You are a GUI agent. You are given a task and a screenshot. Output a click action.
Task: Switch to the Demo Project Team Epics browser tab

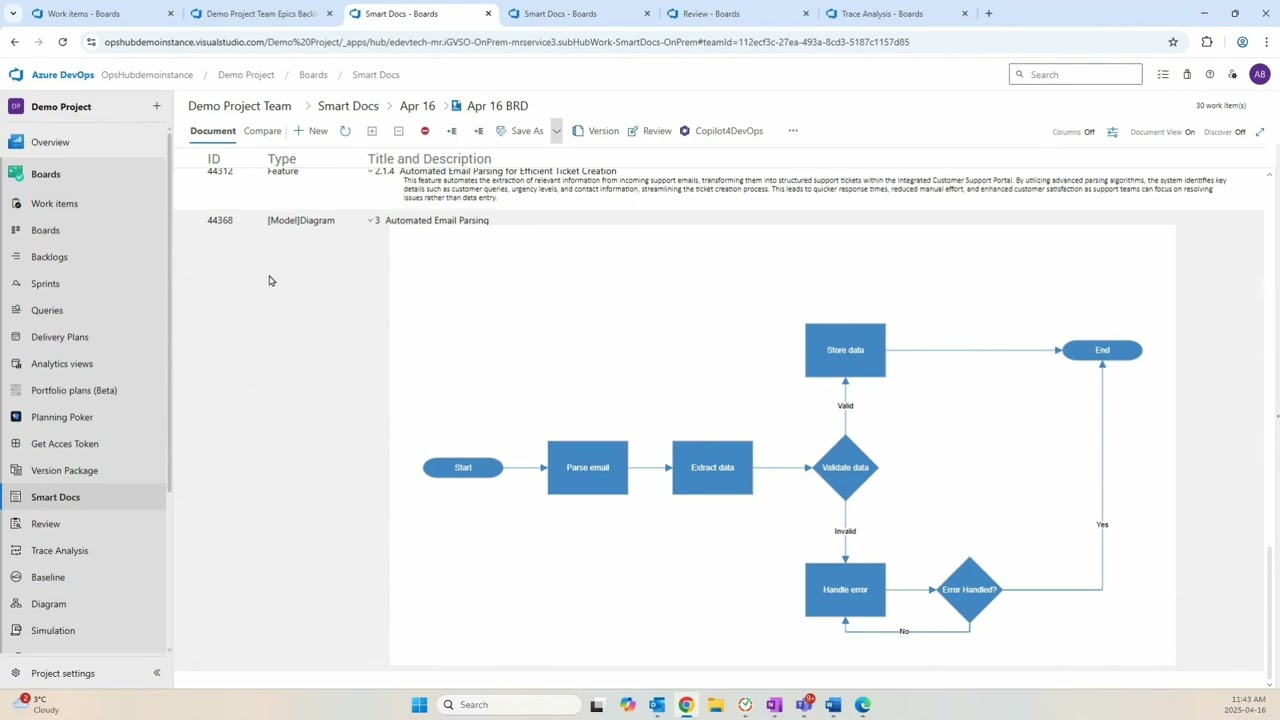point(262,14)
